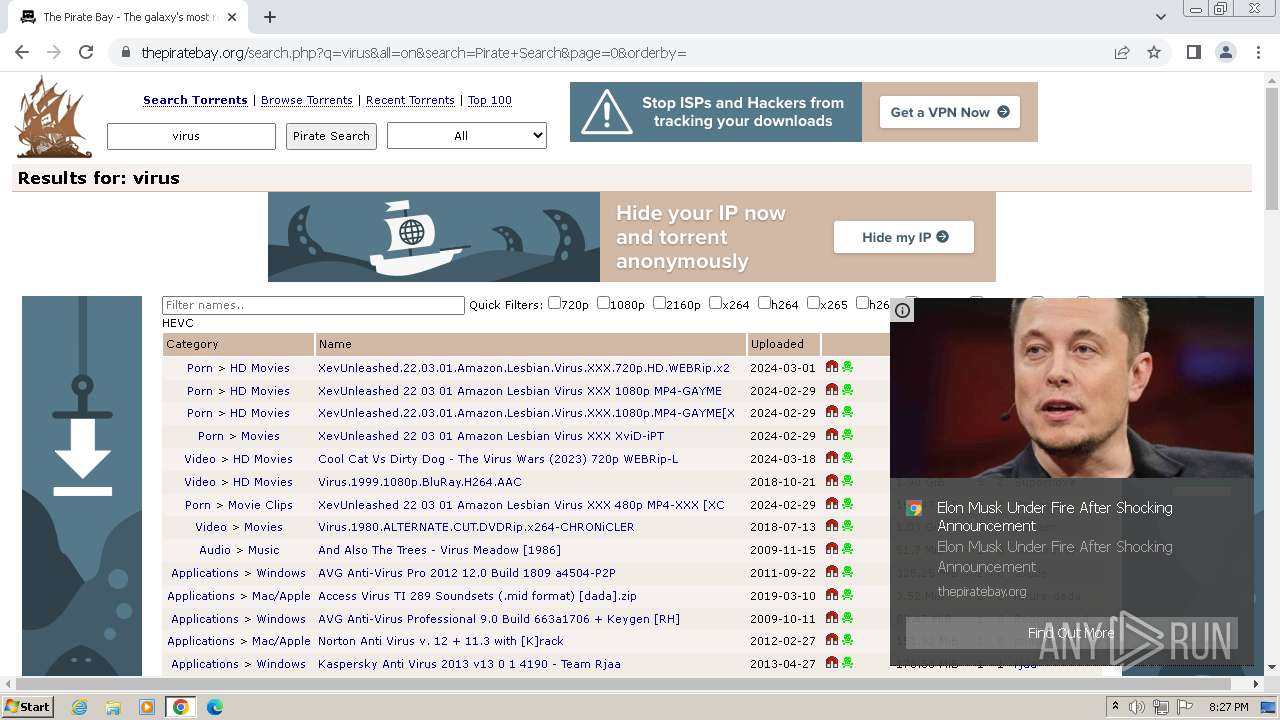The width and height of the screenshot is (1280, 720).
Task: Bookmark this page with the star icon
Action: (x=1154, y=52)
